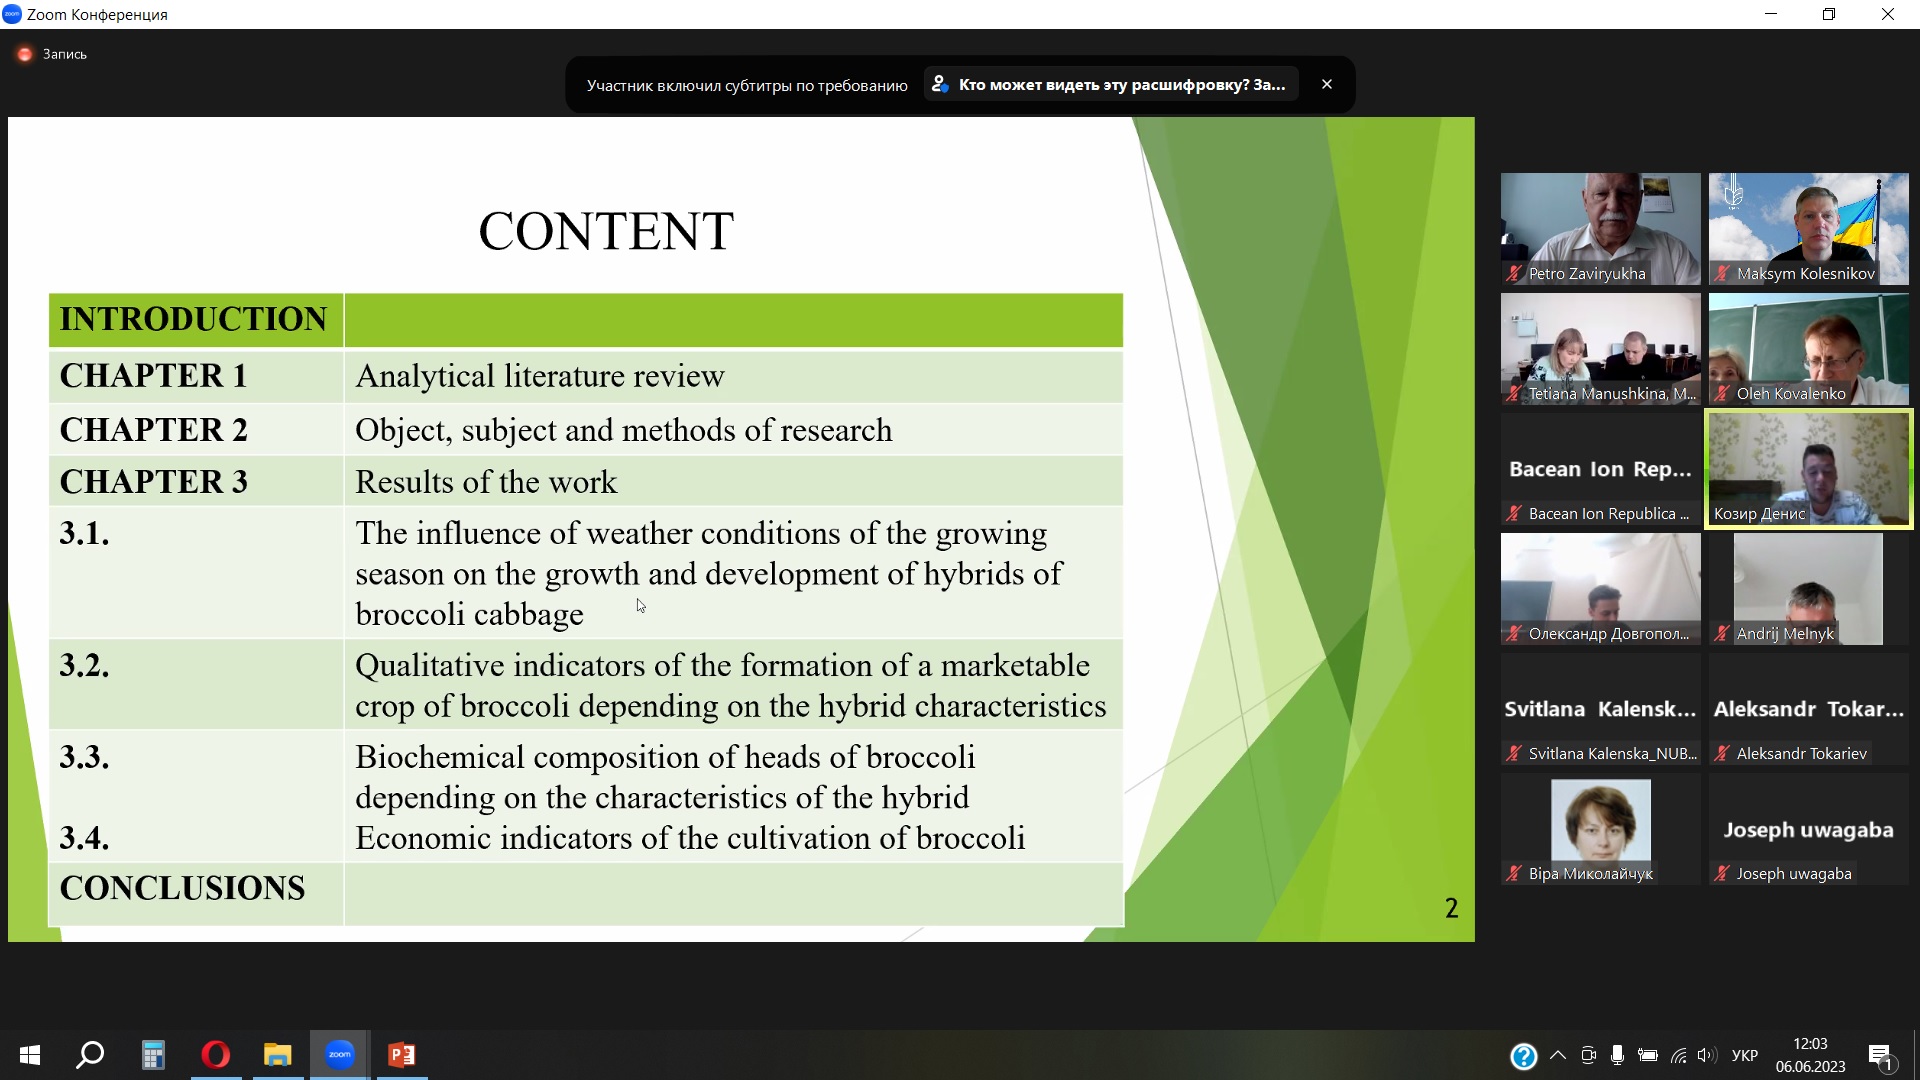Dismiss the subtitles notification banner
The image size is (1920, 1080).
pos(1327,85)
